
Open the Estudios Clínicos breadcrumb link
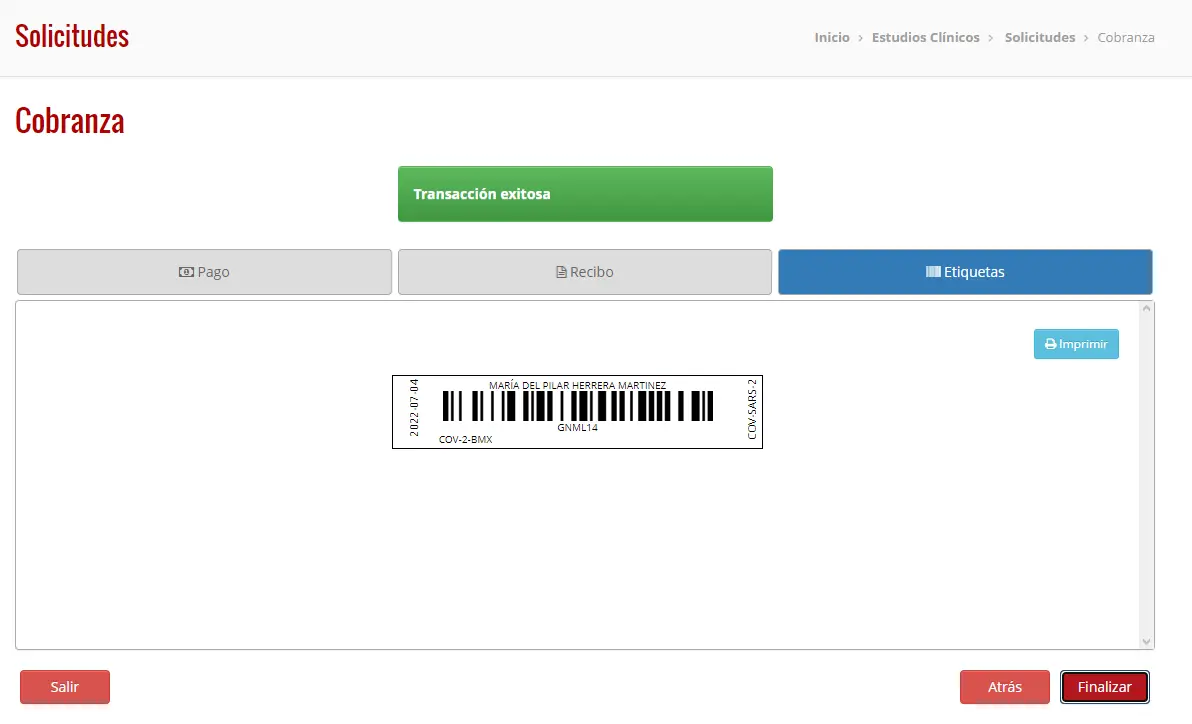click(x=925, y=37)
